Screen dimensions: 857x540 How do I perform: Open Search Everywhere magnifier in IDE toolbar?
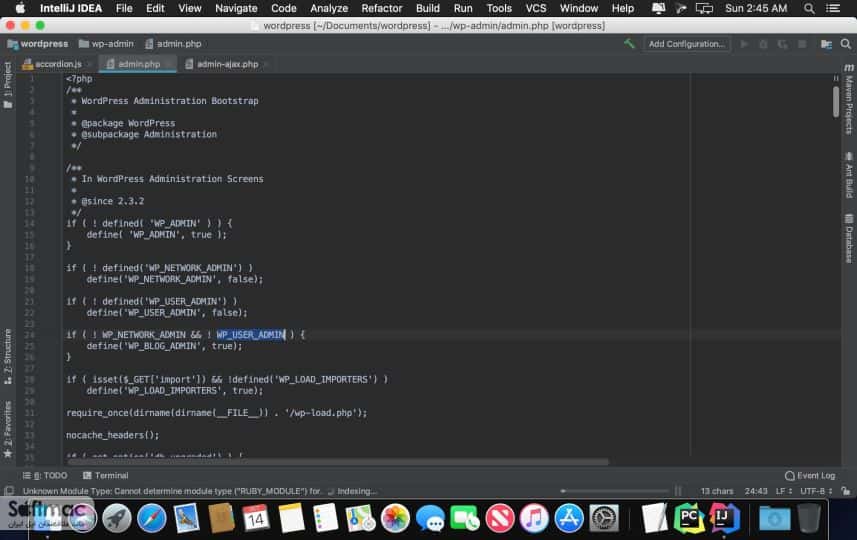pos(846,44)
